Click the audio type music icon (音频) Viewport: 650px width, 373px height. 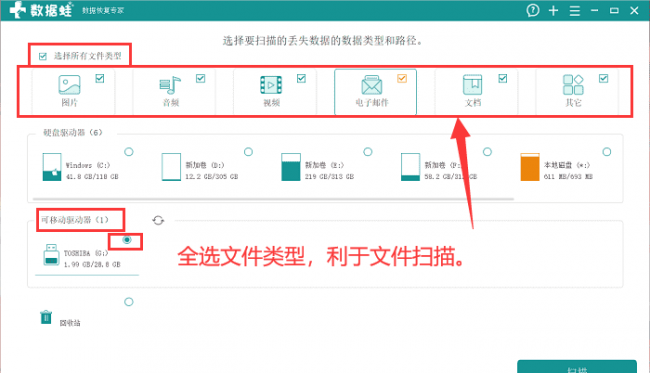click(170, 85)
